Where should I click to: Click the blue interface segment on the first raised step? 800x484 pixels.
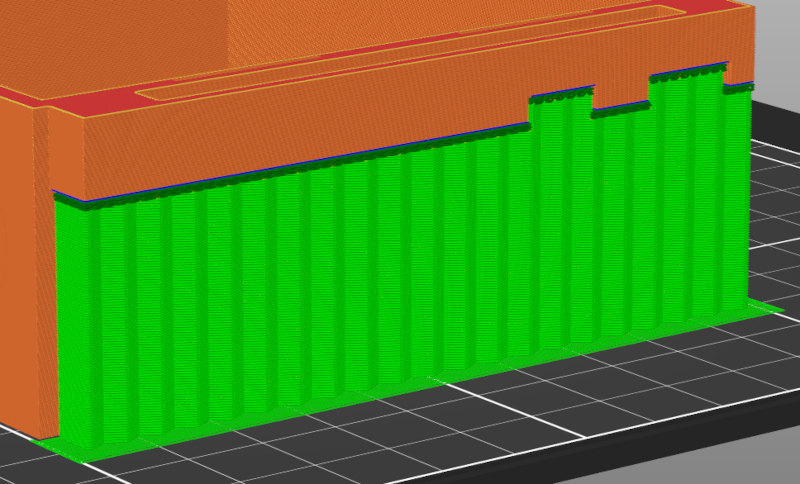(563, 90)
